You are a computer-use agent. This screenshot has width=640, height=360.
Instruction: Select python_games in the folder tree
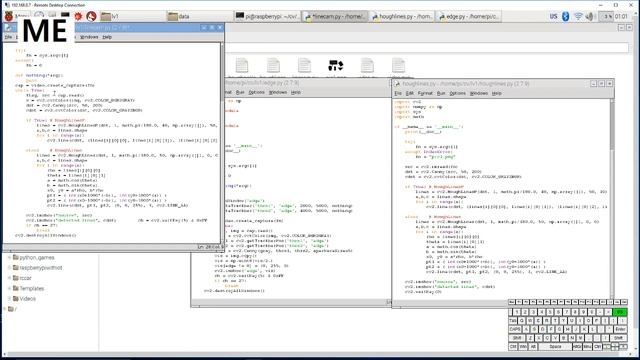(37, 258)
